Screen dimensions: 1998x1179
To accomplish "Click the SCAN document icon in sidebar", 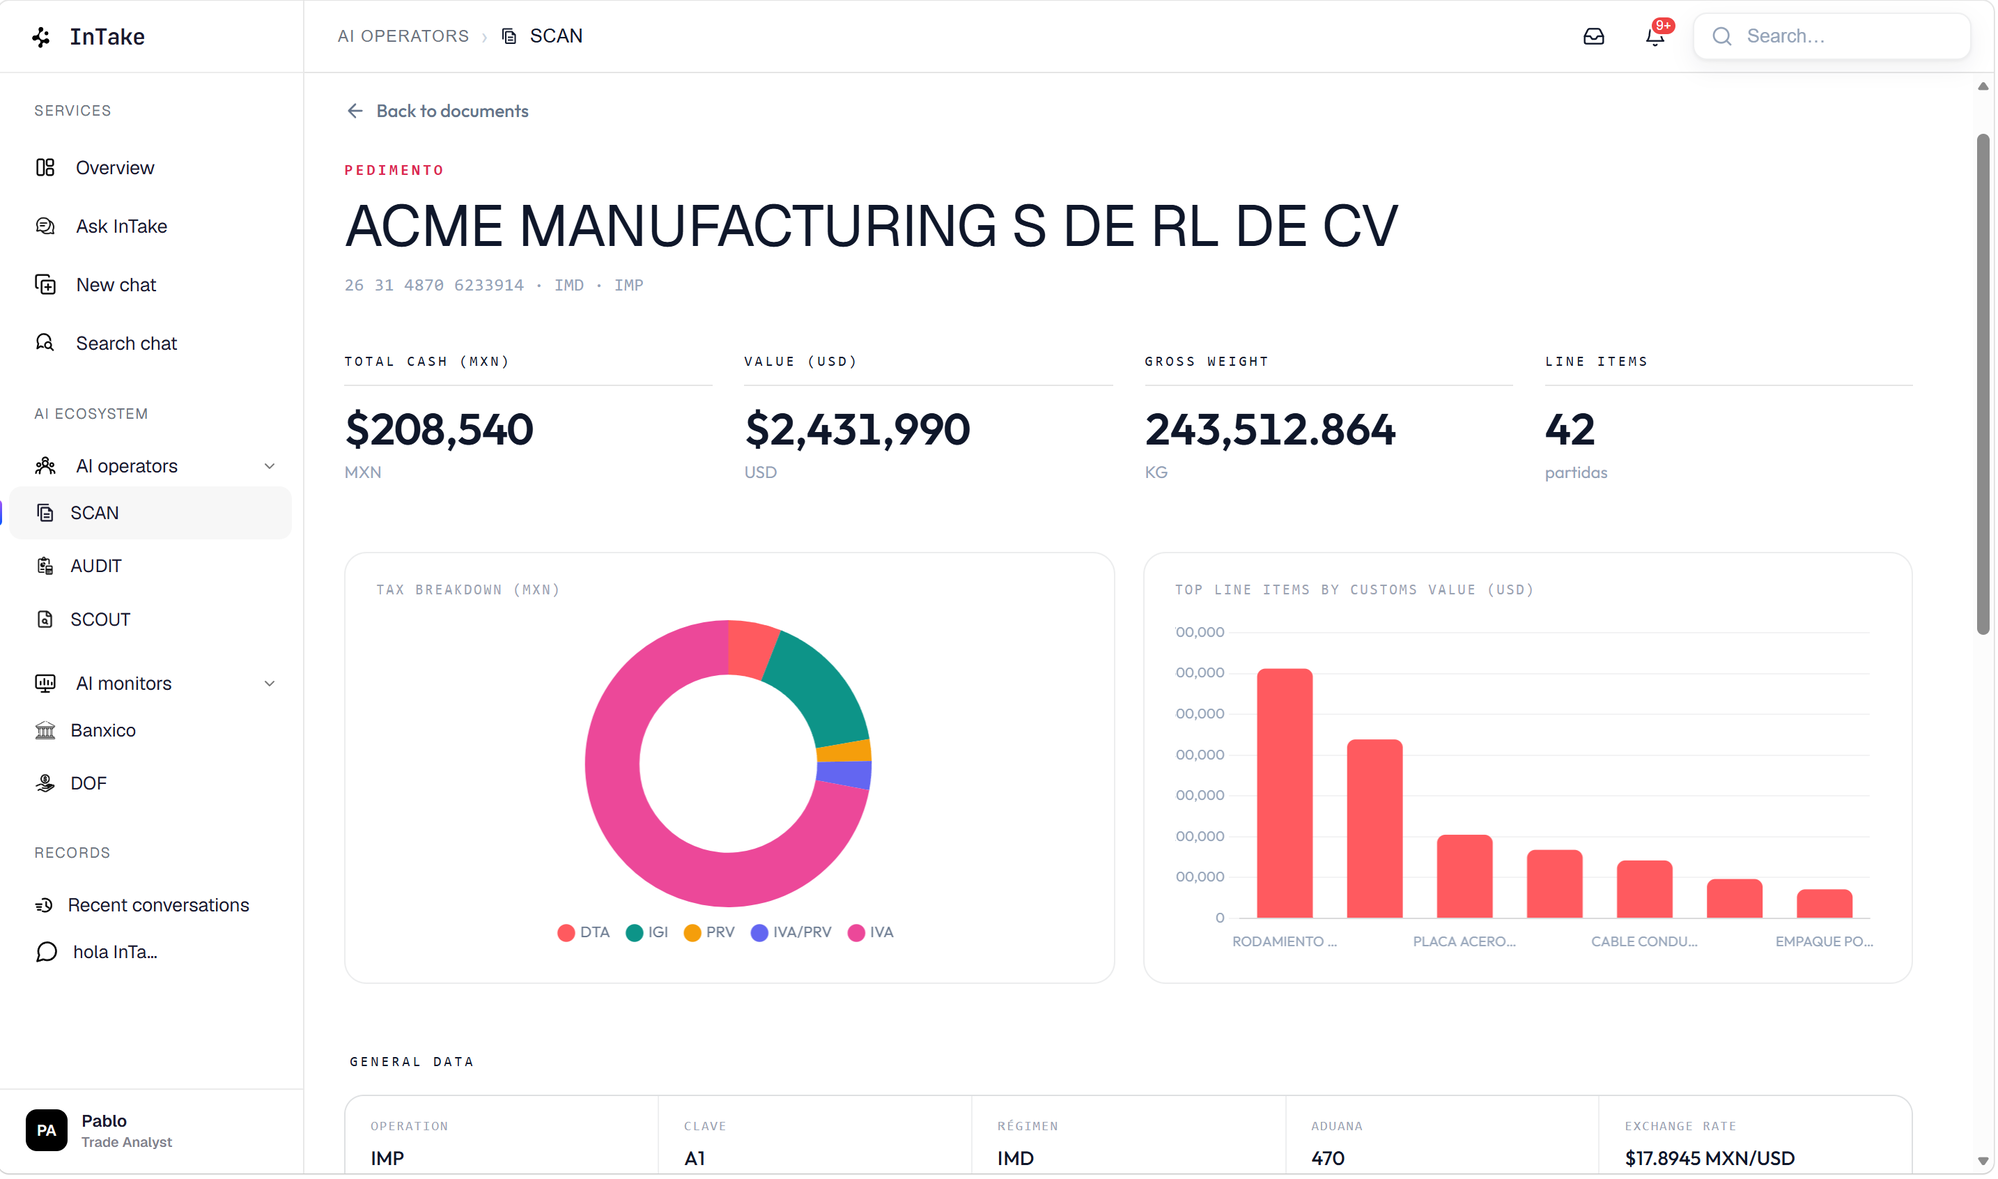I will tap(46, 514).
